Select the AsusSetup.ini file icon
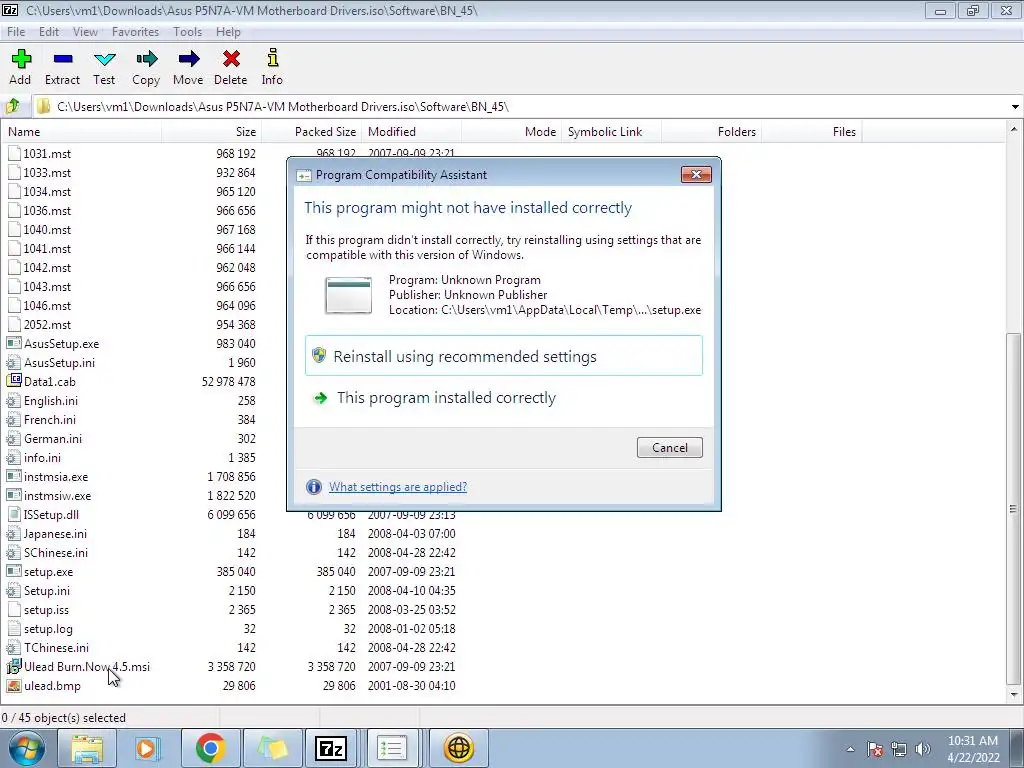 (14, 362)
